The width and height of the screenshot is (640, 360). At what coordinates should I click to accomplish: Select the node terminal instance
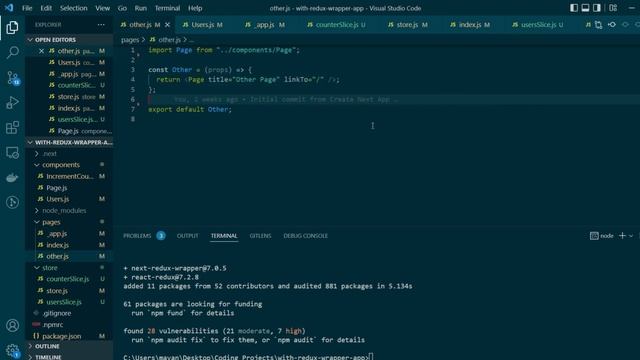click(602, 236)
